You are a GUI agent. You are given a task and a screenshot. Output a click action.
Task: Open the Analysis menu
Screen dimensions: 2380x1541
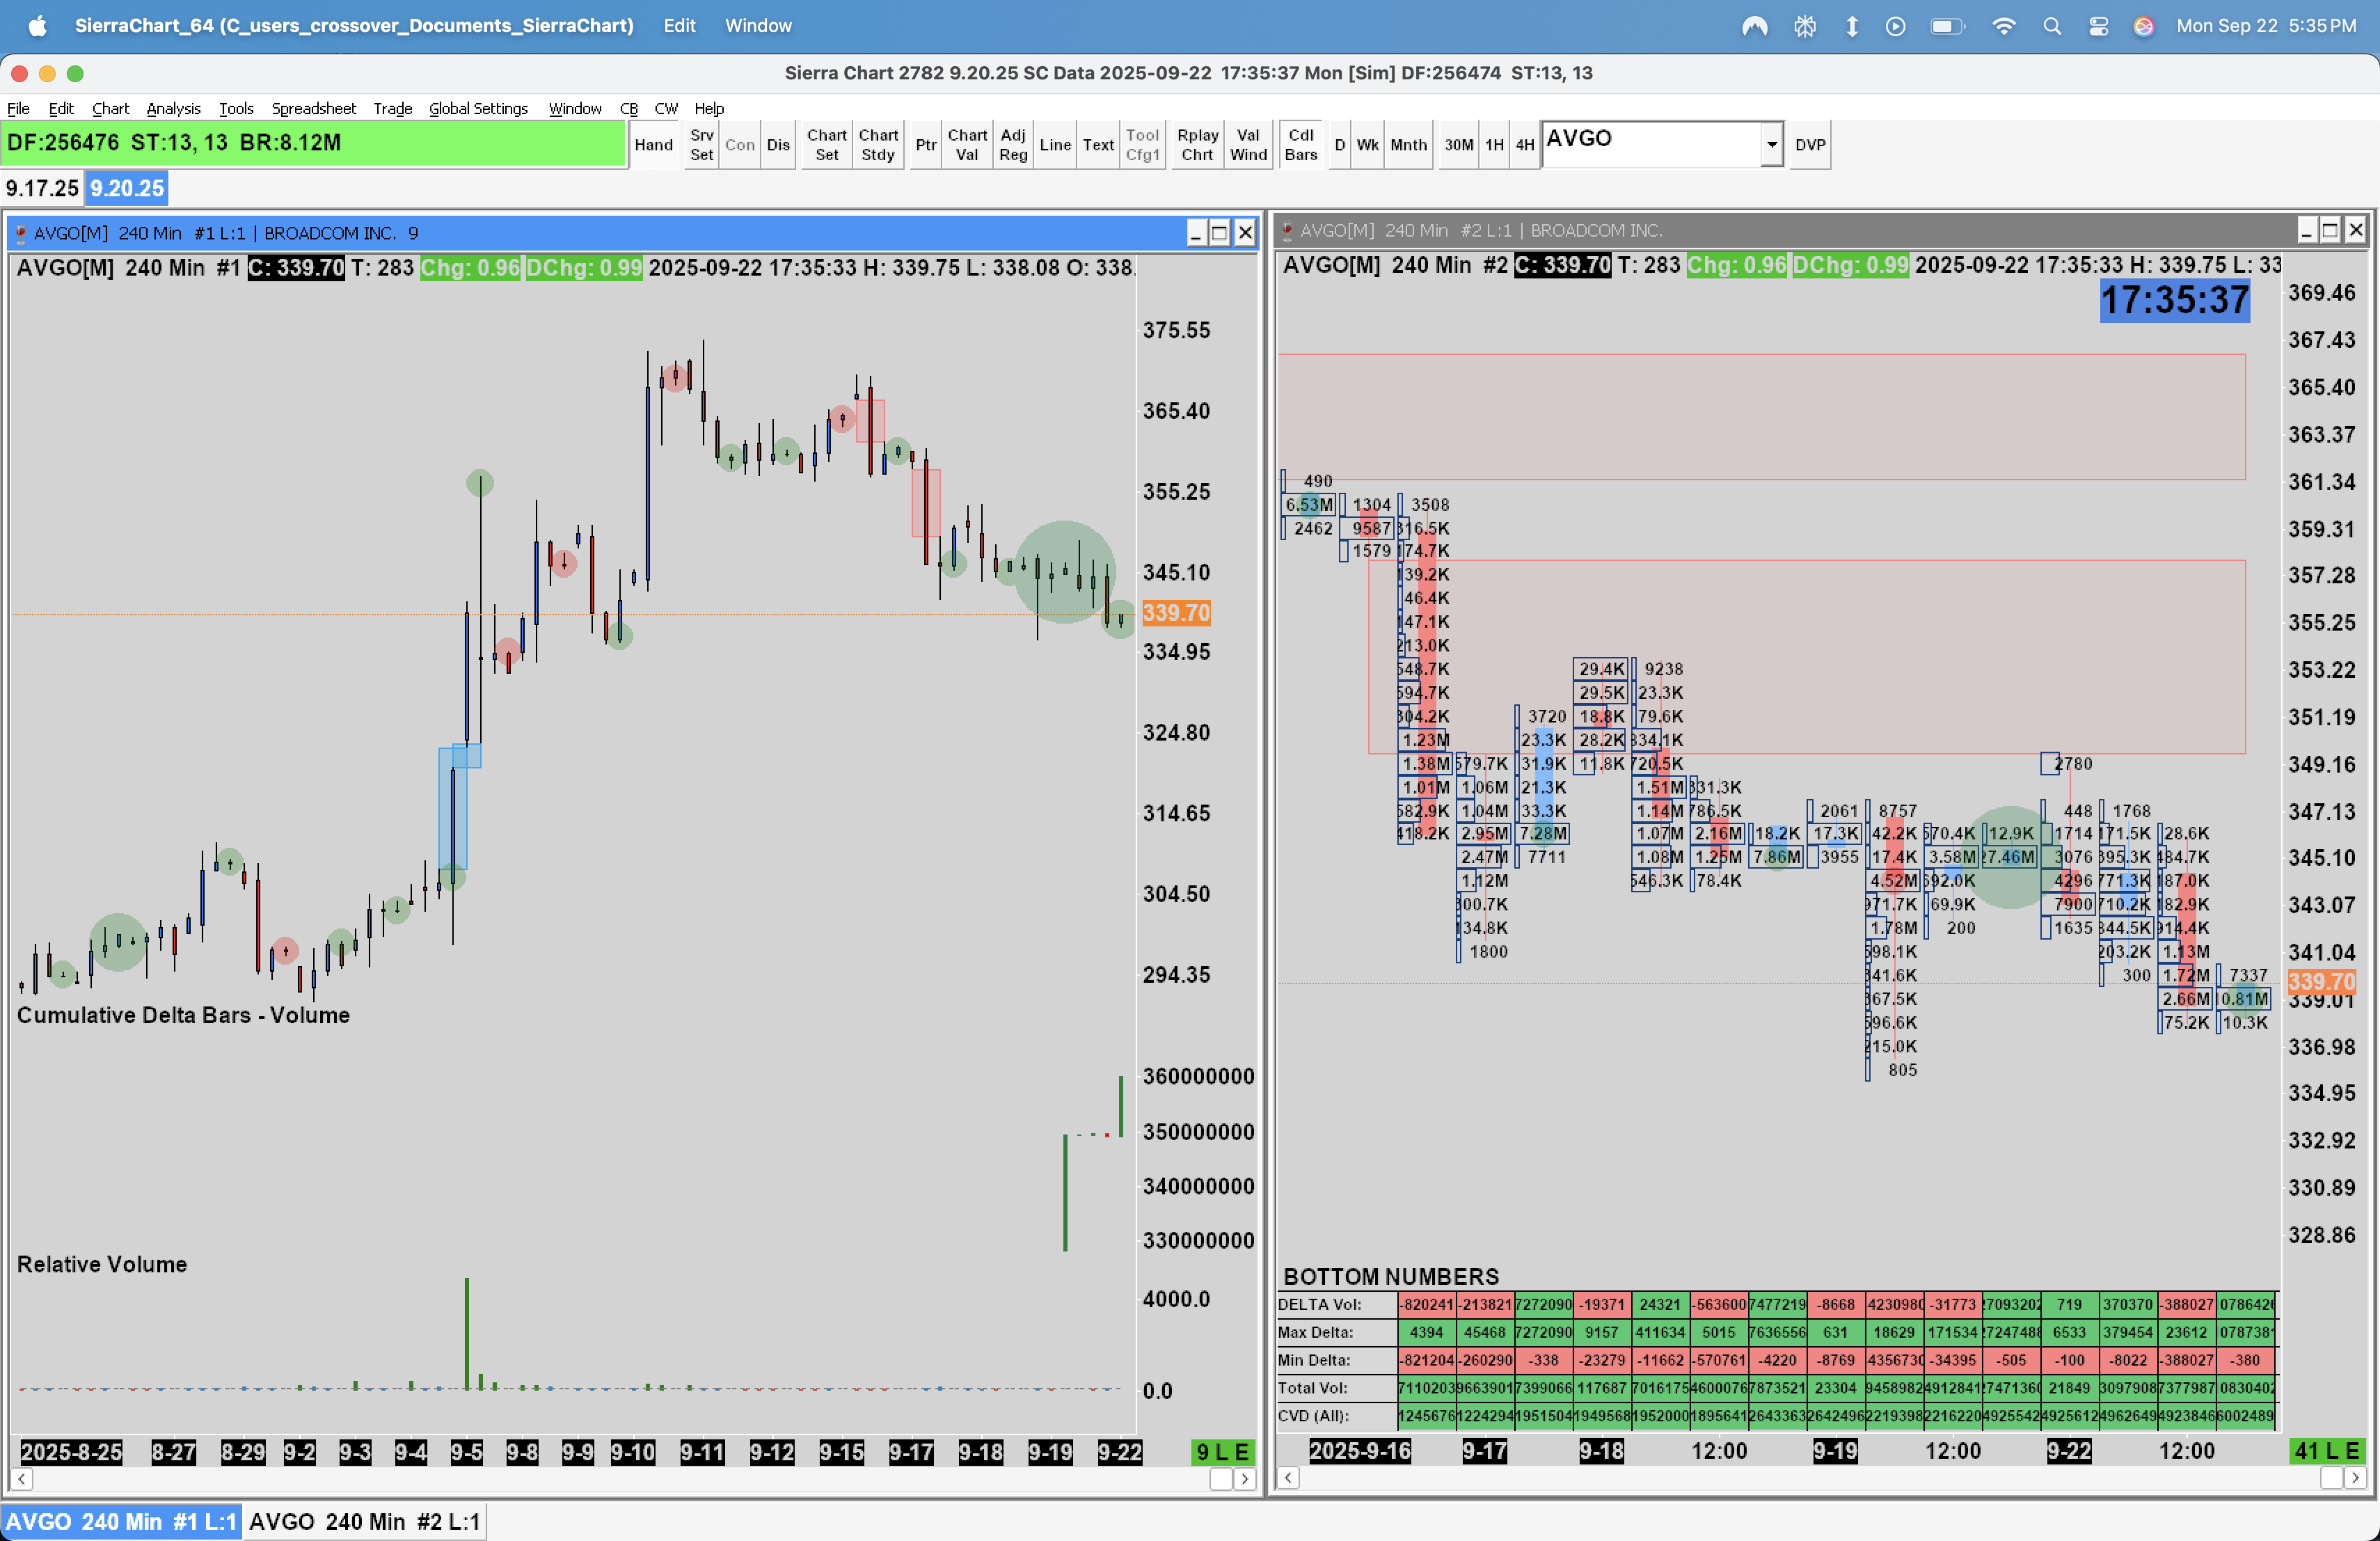pos(173,108)
